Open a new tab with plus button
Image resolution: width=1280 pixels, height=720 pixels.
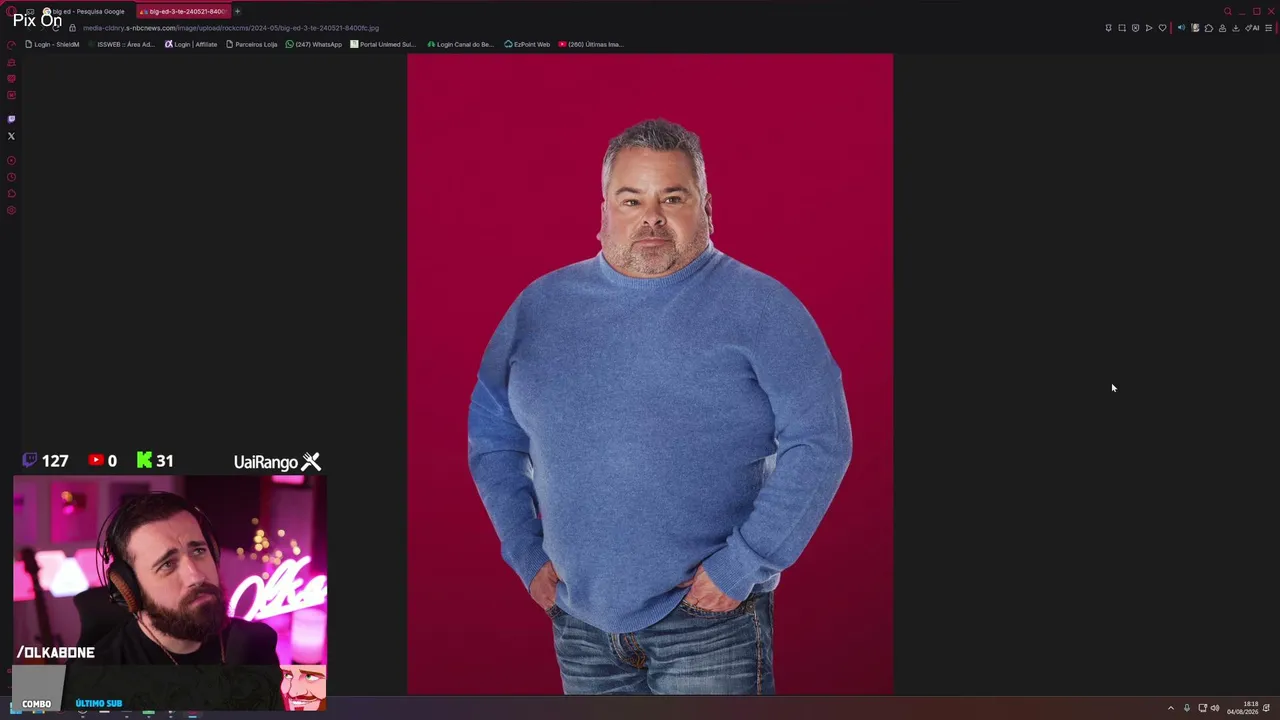pyautogui.click(x=237, y=12)
